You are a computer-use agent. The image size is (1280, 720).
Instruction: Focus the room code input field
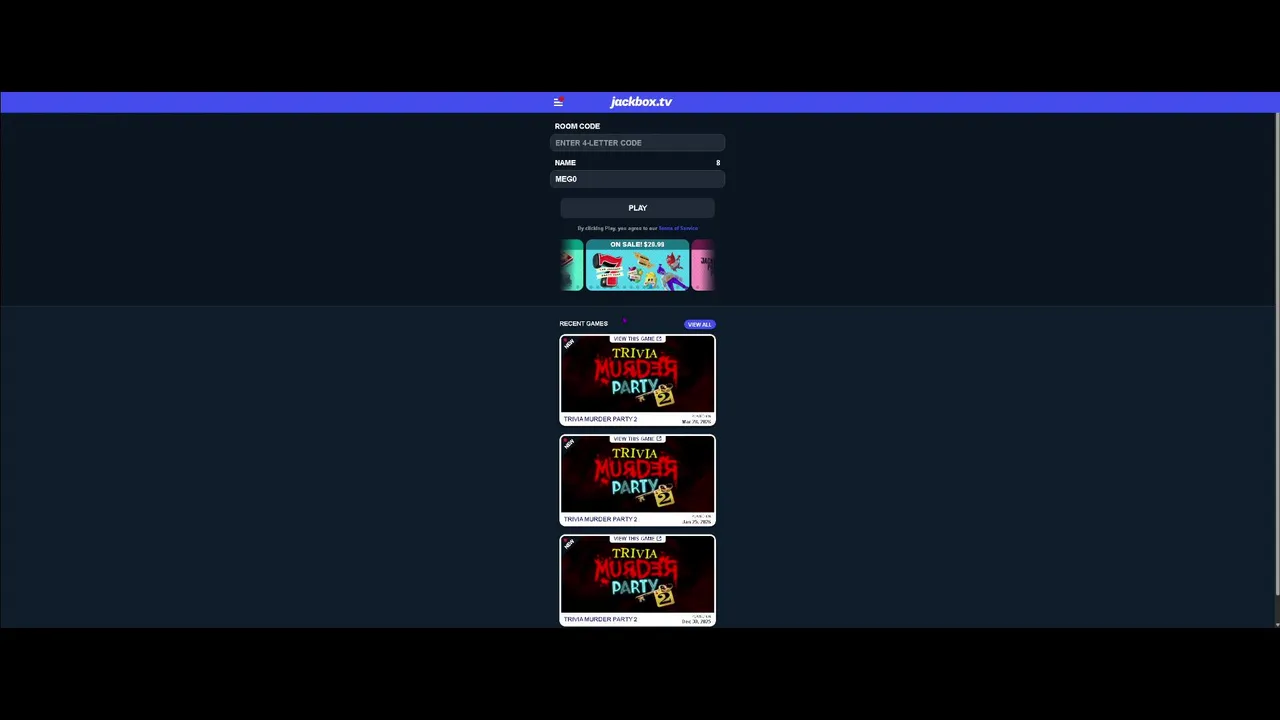point(638,143)
